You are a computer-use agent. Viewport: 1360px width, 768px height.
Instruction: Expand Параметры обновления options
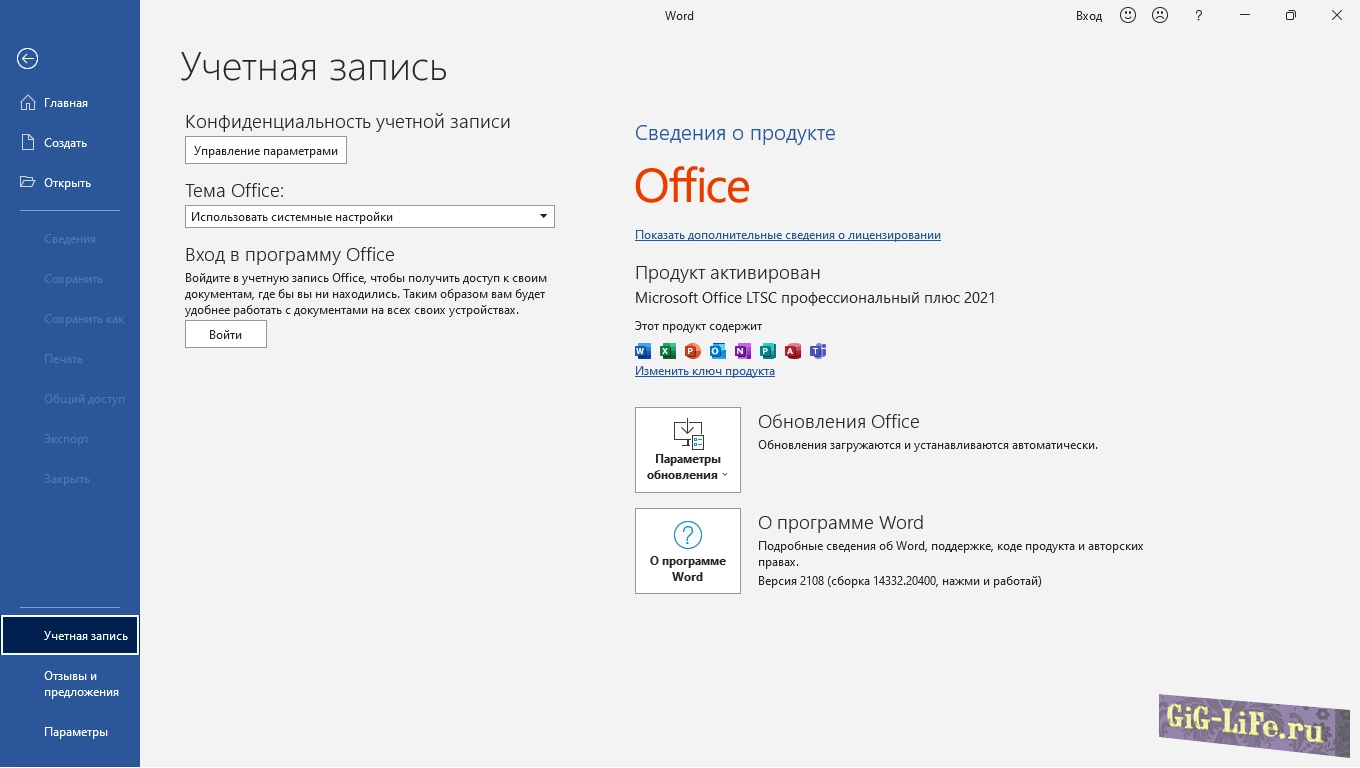[x=688, y=450]
